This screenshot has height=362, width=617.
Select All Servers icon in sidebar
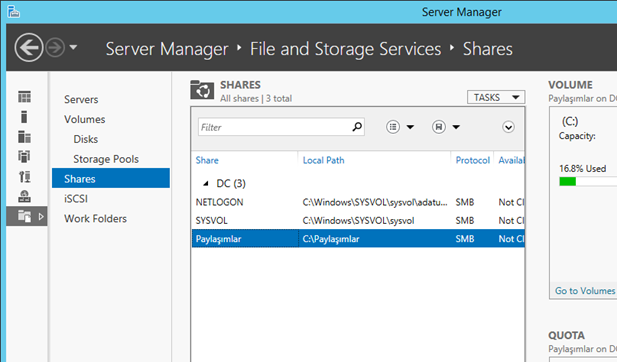pyautogui.click(x=24, y=137)
